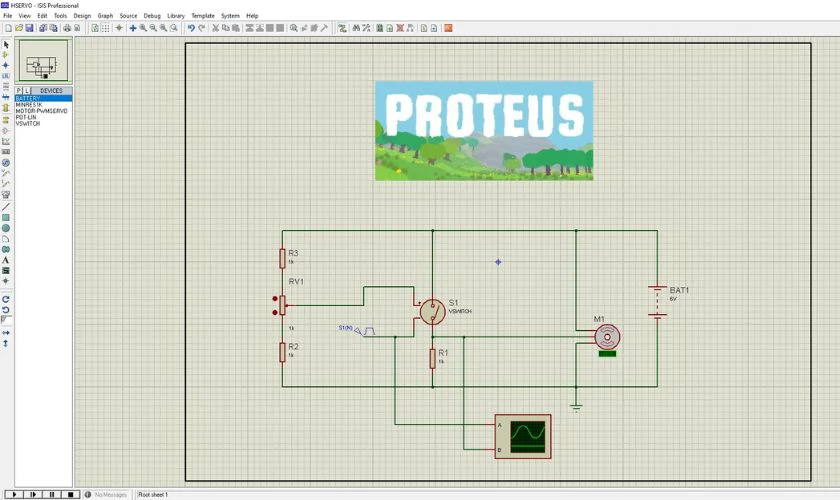Select the 2D Text tool
This screenshot has width=840, height=500.
pos(6,260)
